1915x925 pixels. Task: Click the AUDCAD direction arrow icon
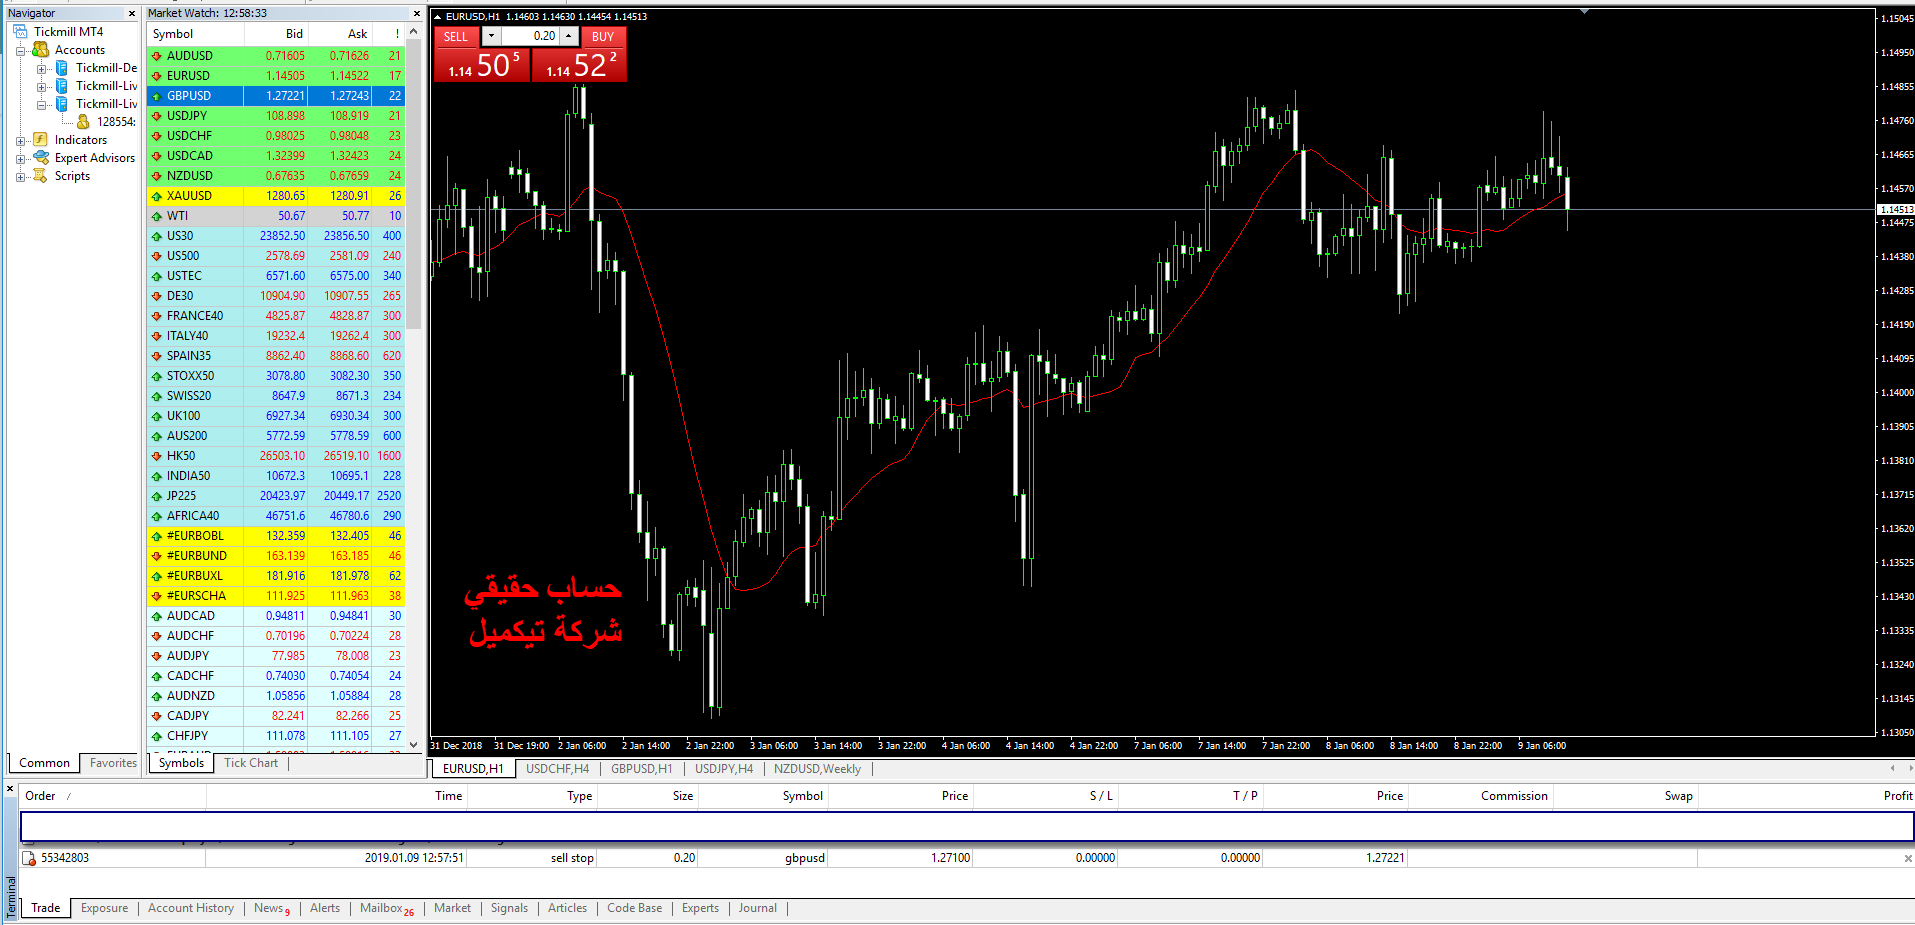(x=156, y=616)
